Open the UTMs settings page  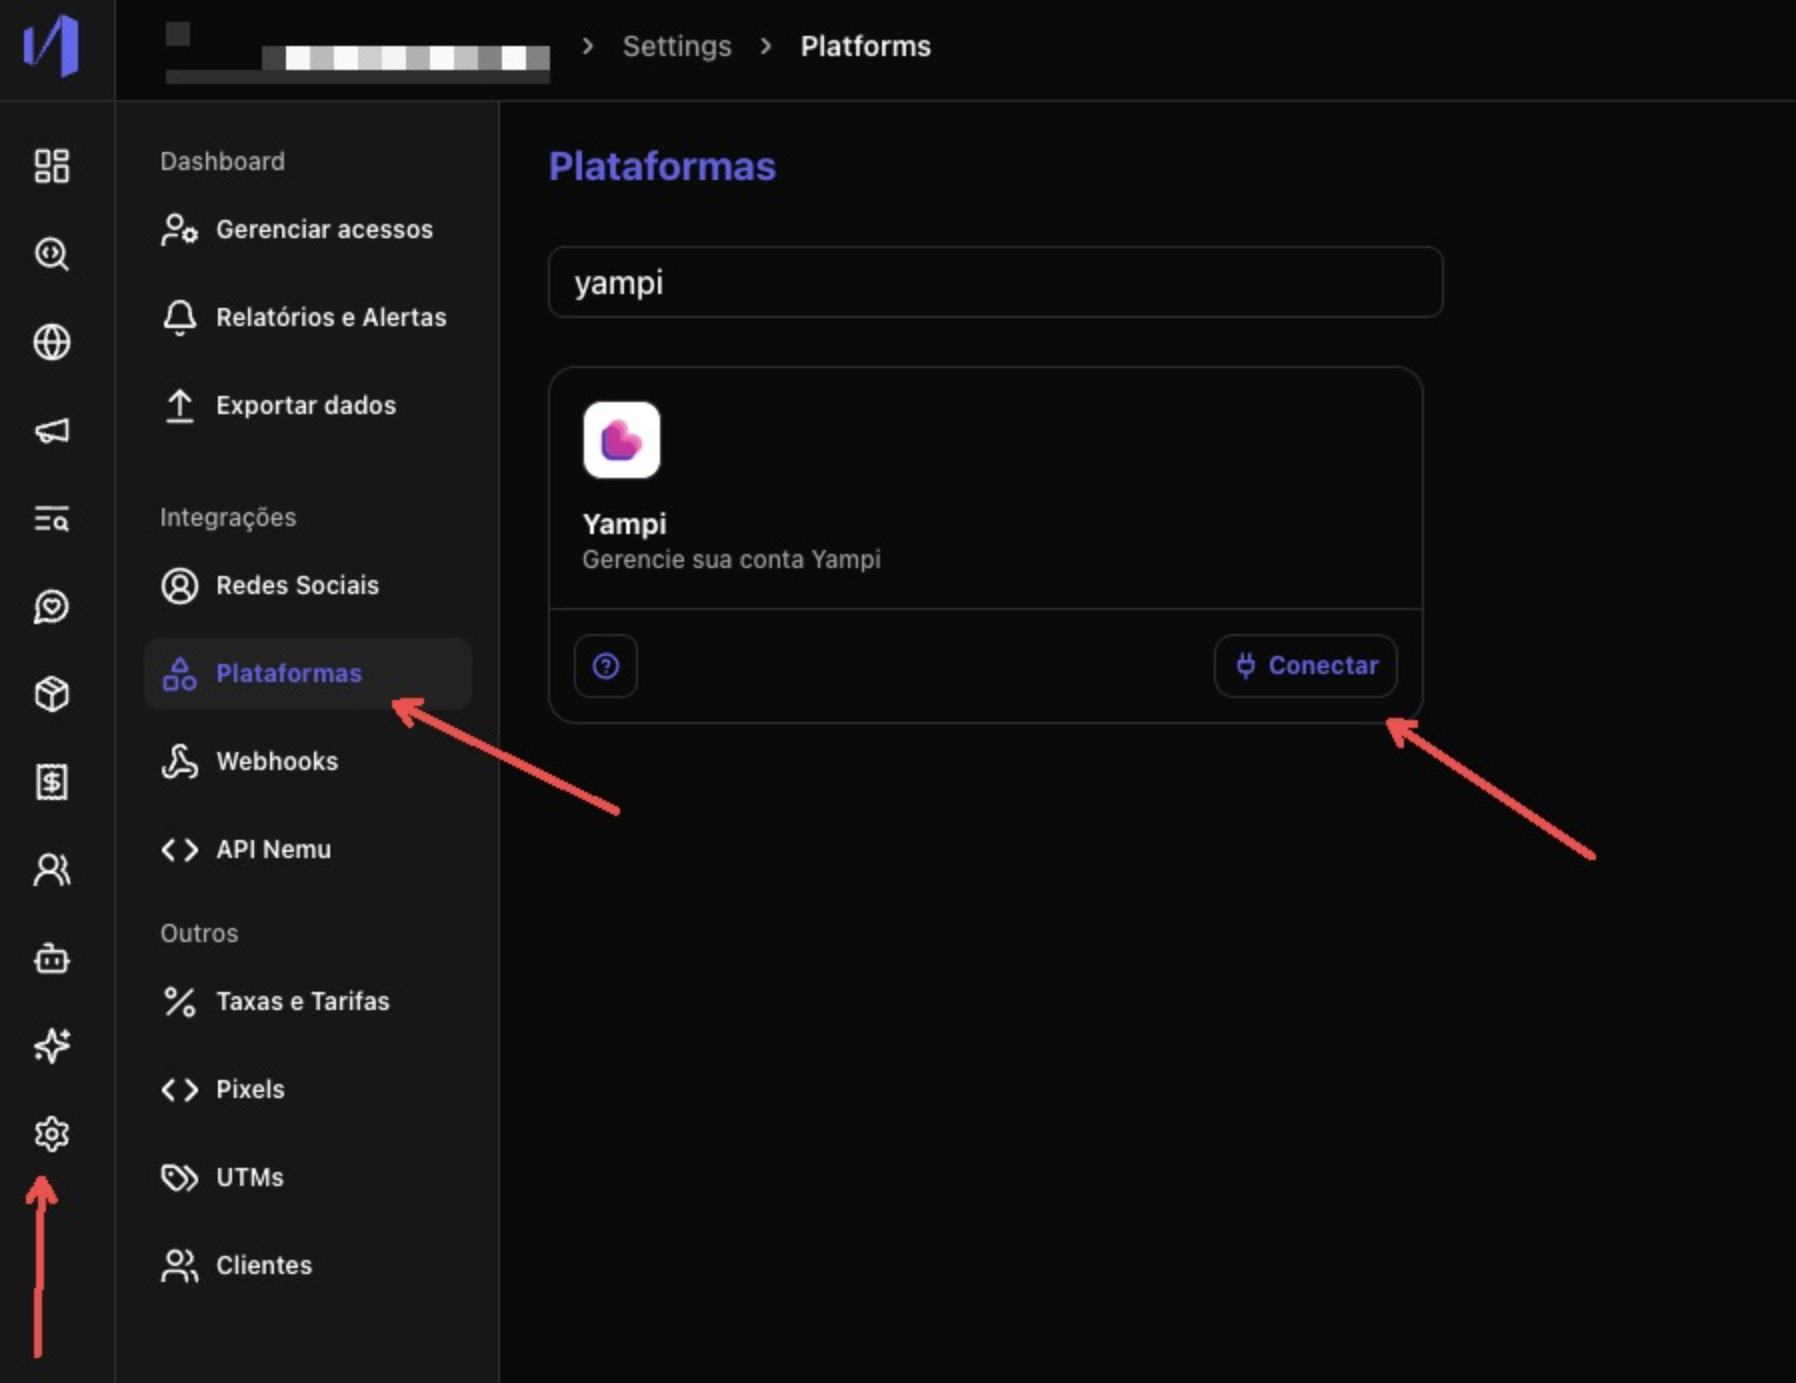(308, 1178)
